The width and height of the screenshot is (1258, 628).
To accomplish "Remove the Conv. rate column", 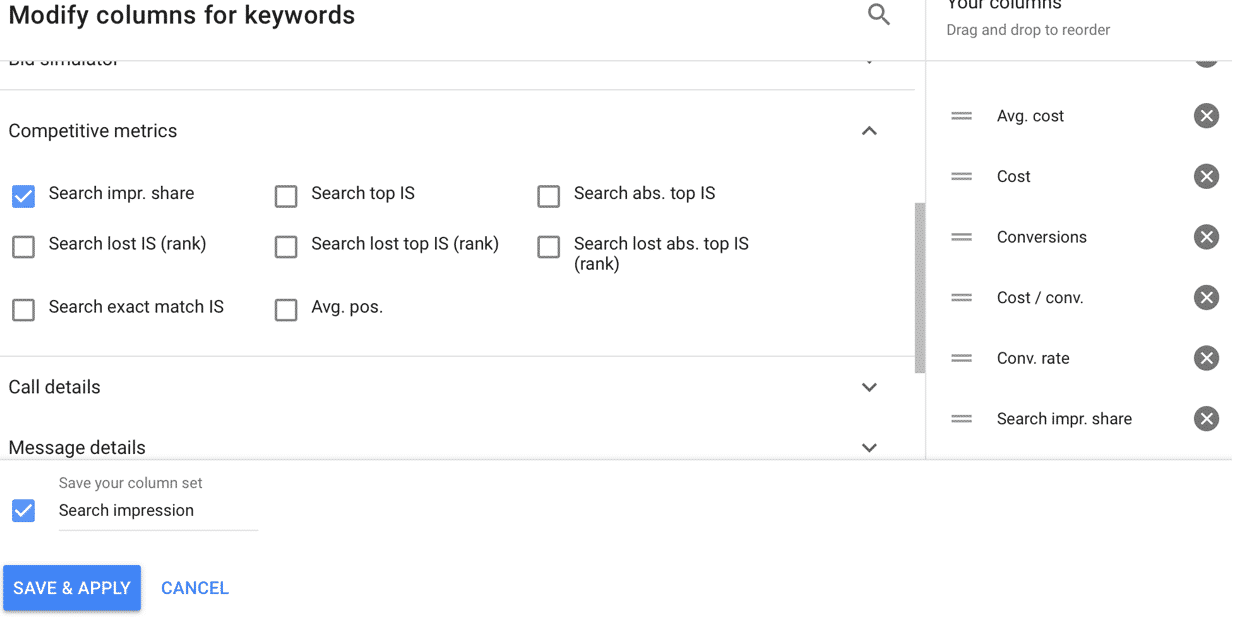I will pos(1206,358).
